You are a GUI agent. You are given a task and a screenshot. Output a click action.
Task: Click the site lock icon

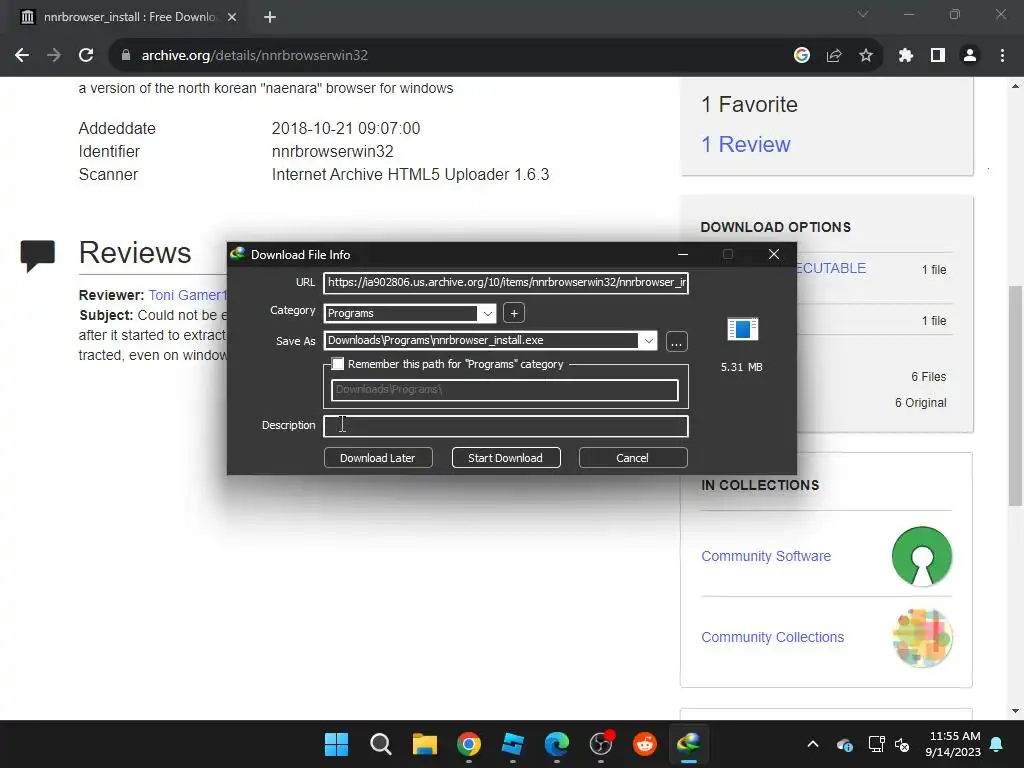click(126, 56)
